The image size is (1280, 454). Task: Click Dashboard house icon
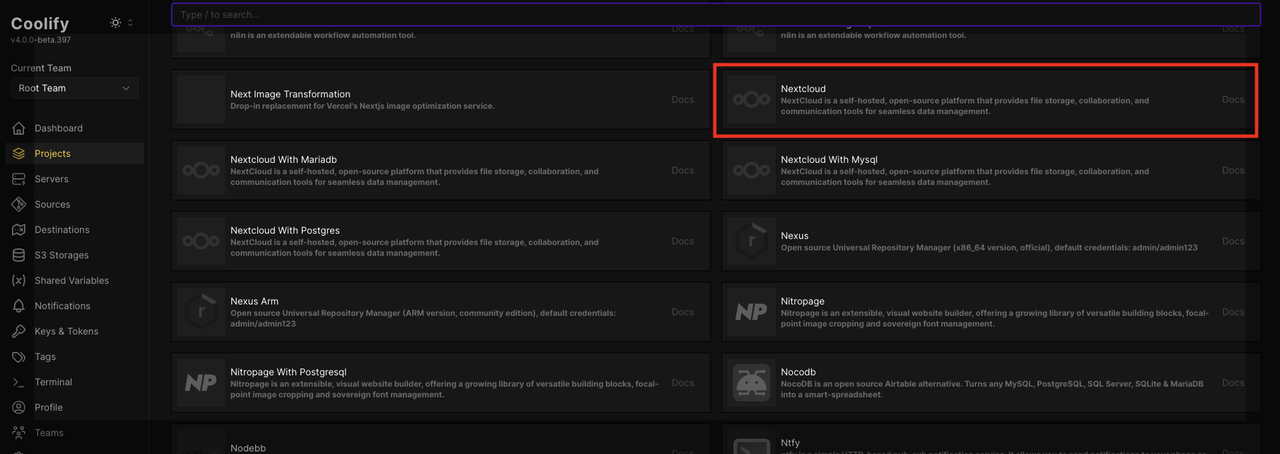pos(18,128)
